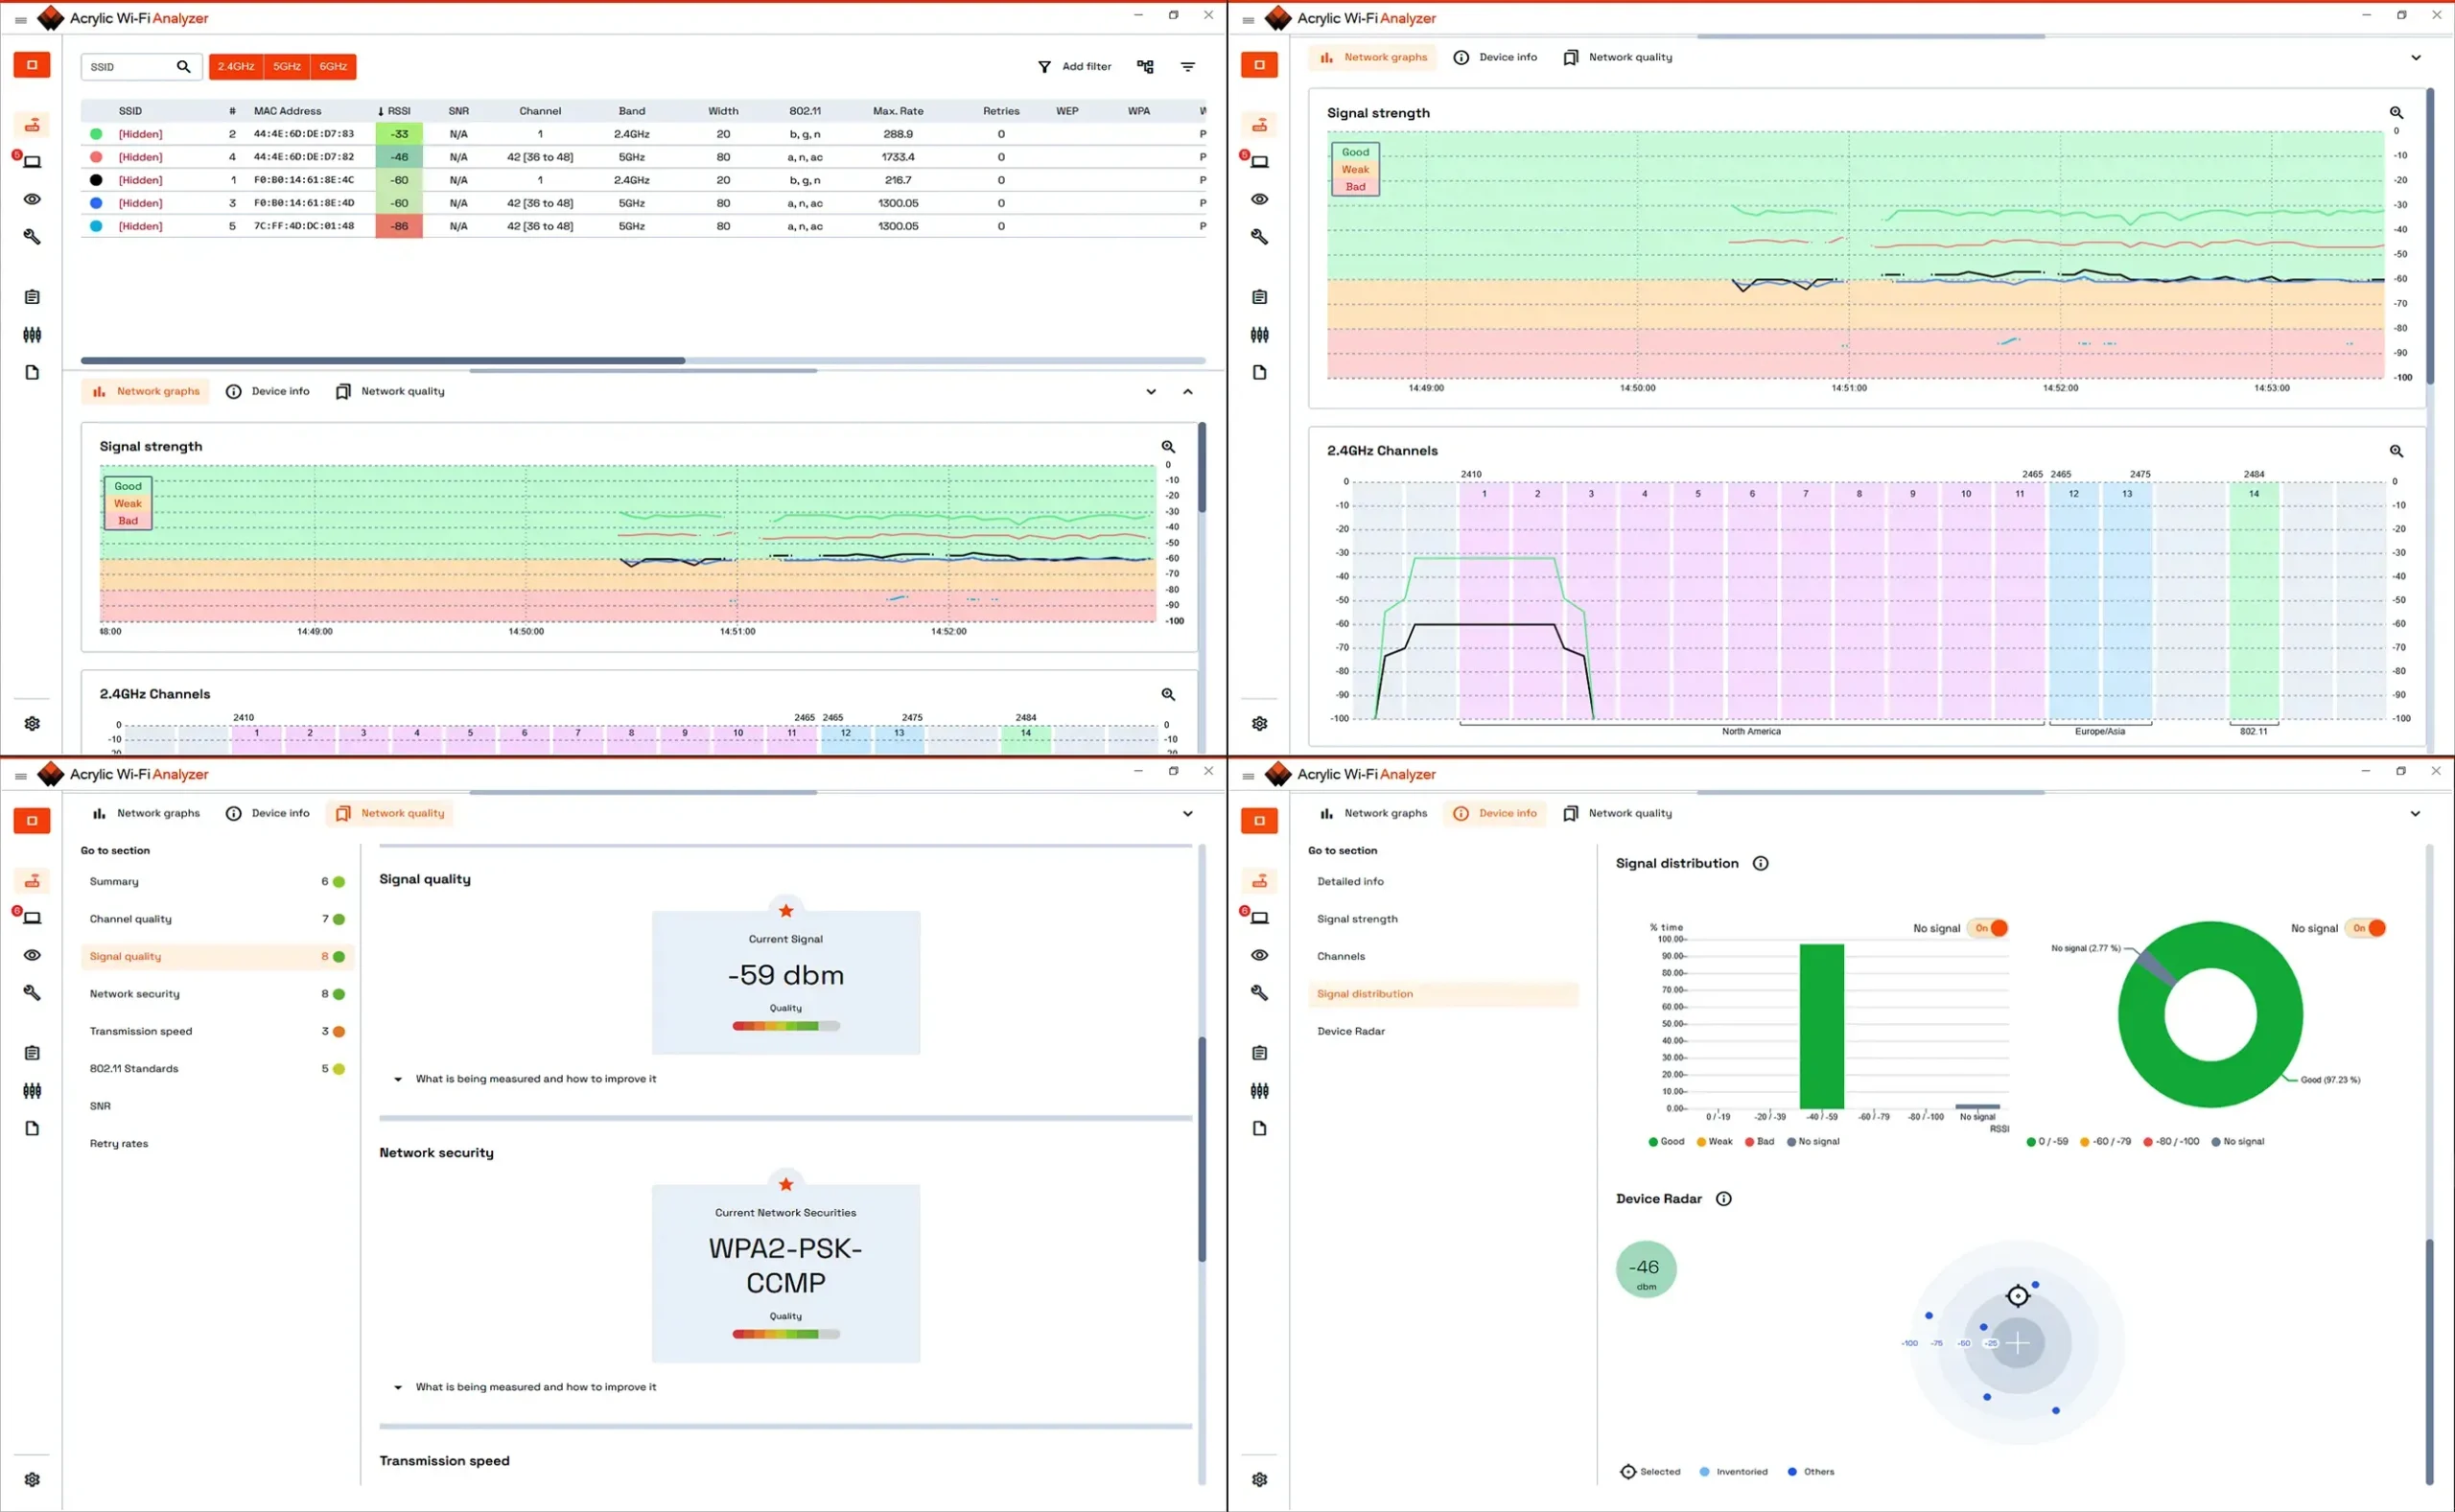Viewport: 2455px width, 1512px height.
Task: Open advanced filters using the sliders icon
Action: tap(32, 335)
